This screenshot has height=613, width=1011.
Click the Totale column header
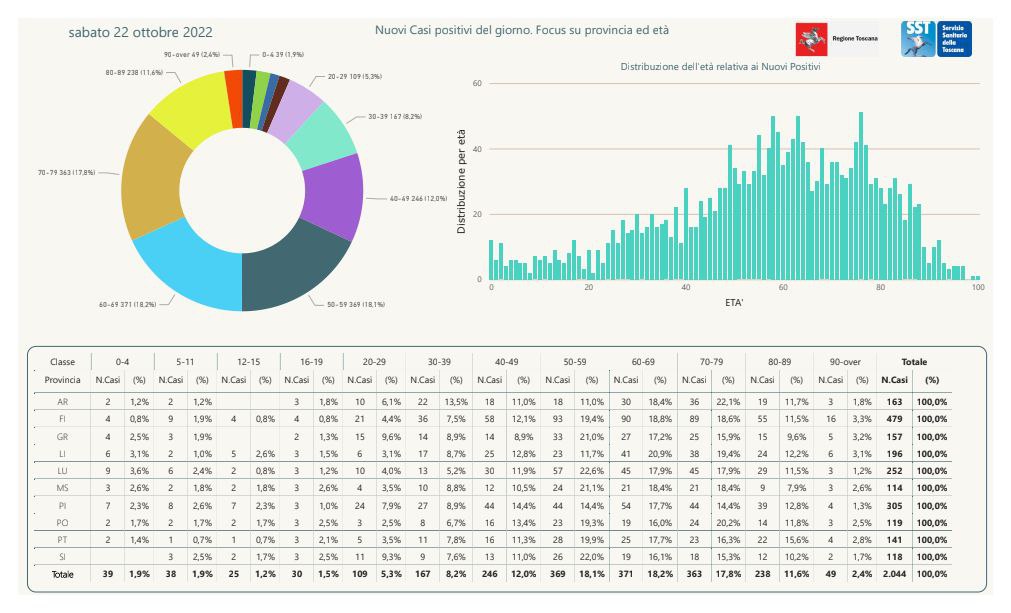(914, 362)
